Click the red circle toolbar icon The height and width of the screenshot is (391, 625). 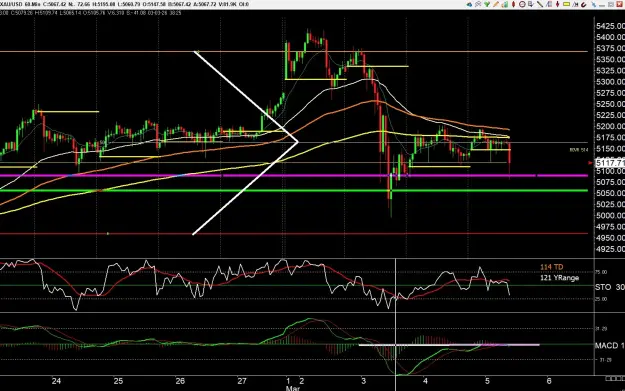coord(522,4)
